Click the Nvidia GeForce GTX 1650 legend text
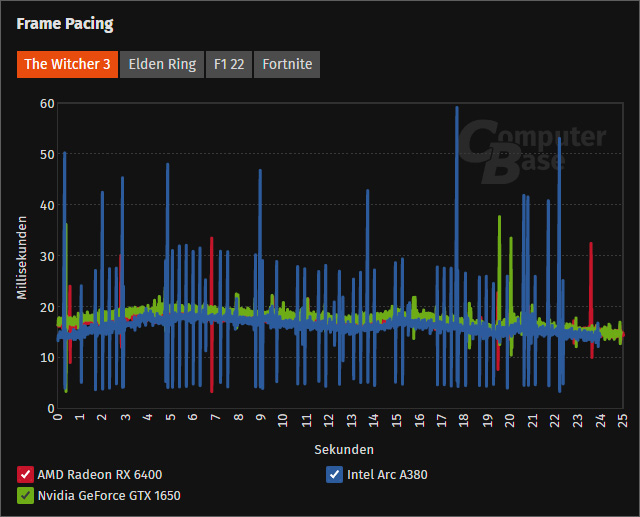This screenshot has height=517, width=640. click(x=109, y=494)
